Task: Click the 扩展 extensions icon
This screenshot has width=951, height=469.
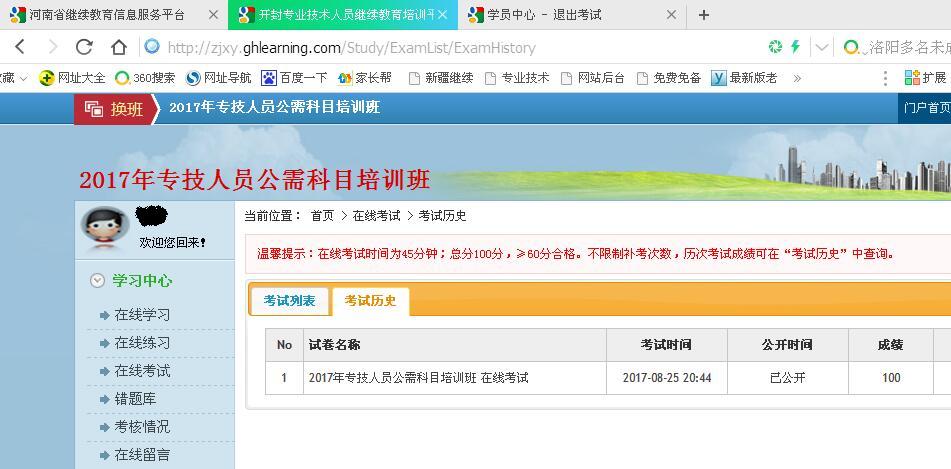Action: click(x=925, y=77)
